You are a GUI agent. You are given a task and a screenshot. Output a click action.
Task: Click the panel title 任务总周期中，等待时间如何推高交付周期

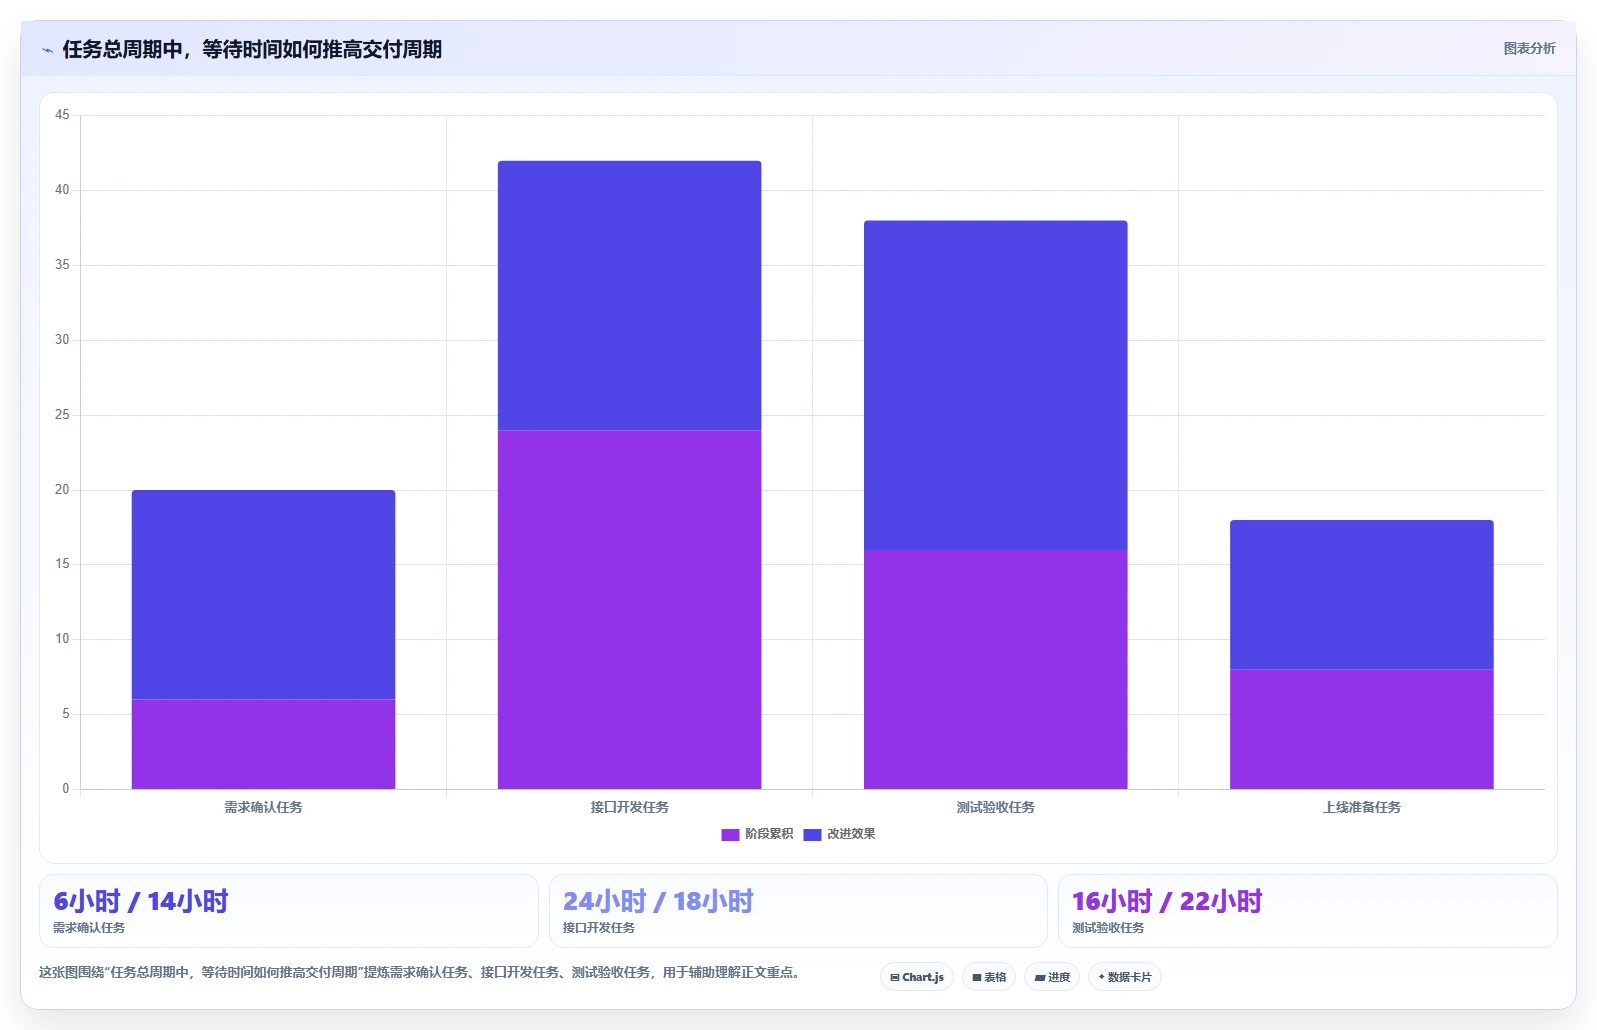[252, 49]
